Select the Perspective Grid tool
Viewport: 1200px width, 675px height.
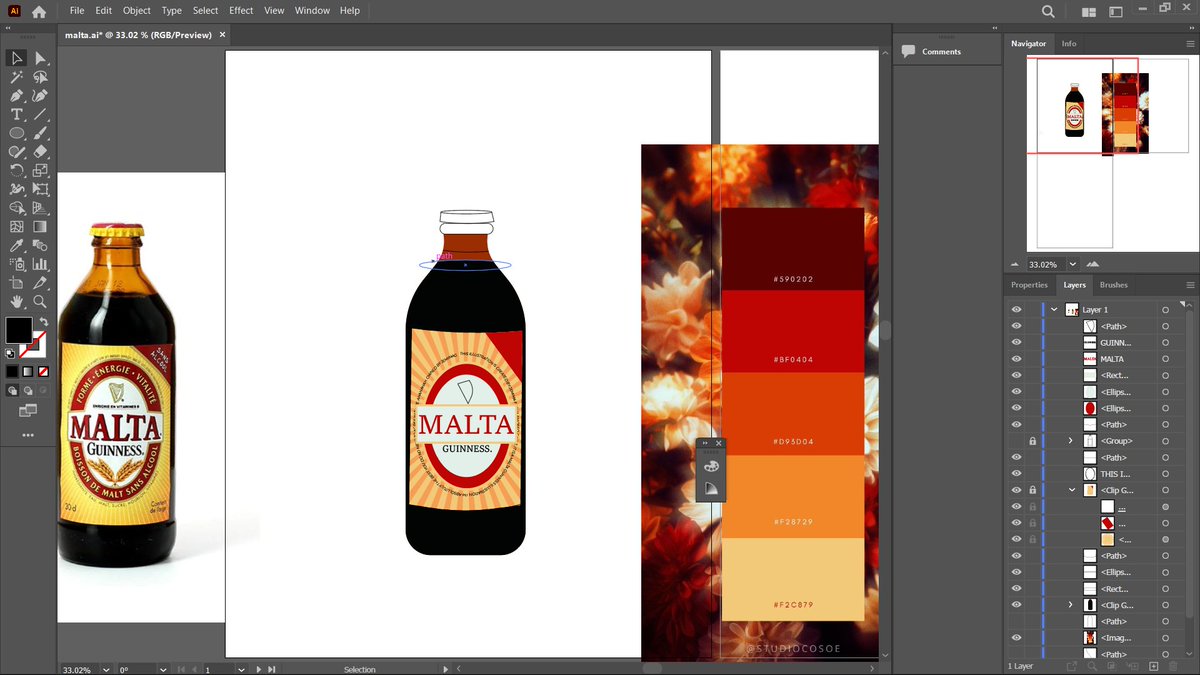(x=40, y=208)
